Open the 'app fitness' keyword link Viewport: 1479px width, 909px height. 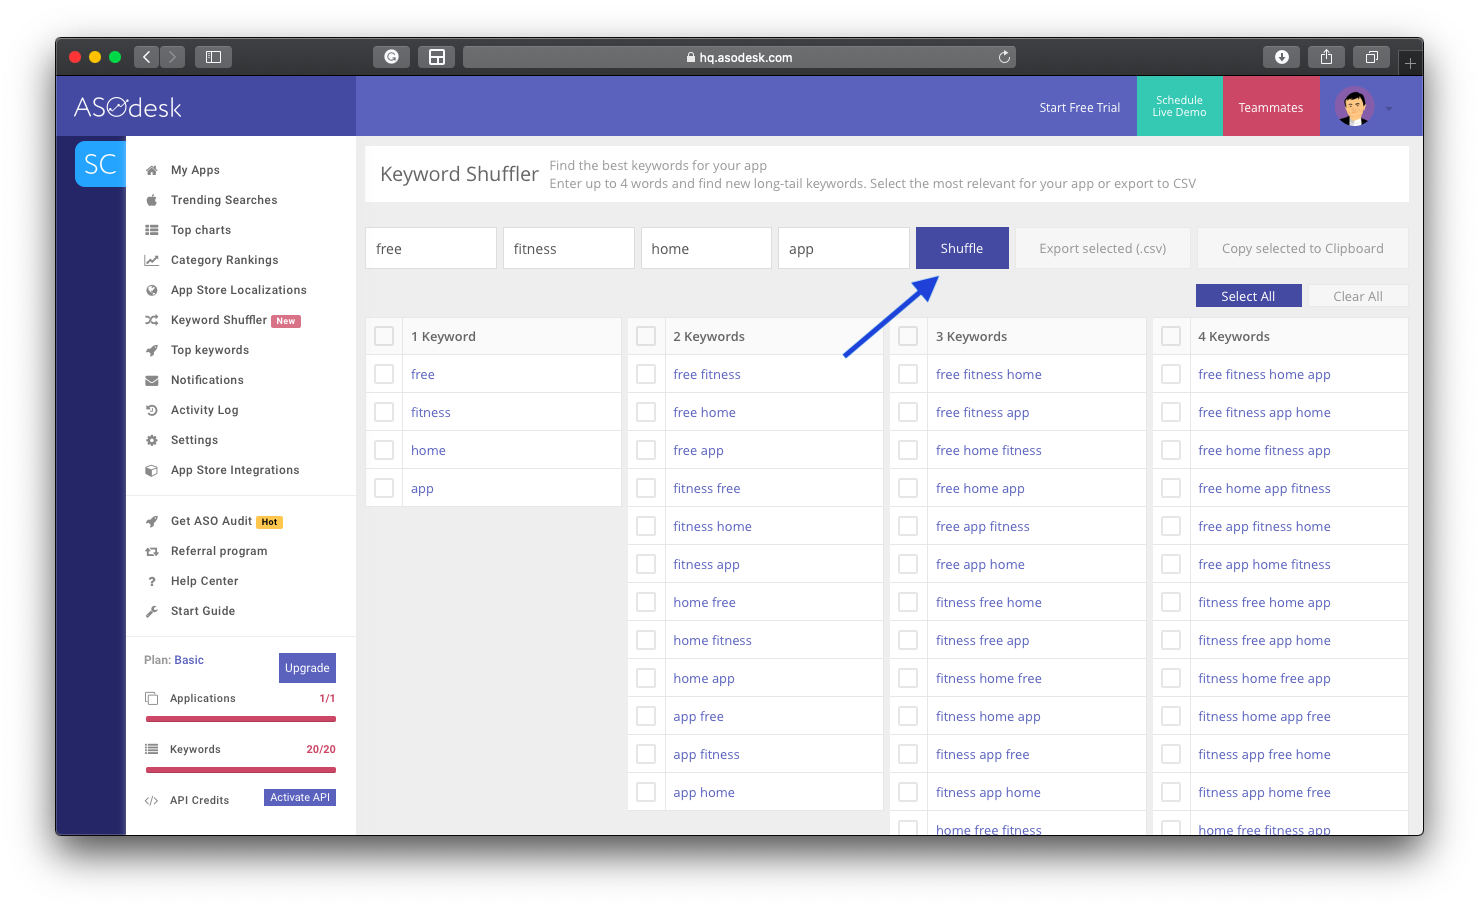click(706, 754)
